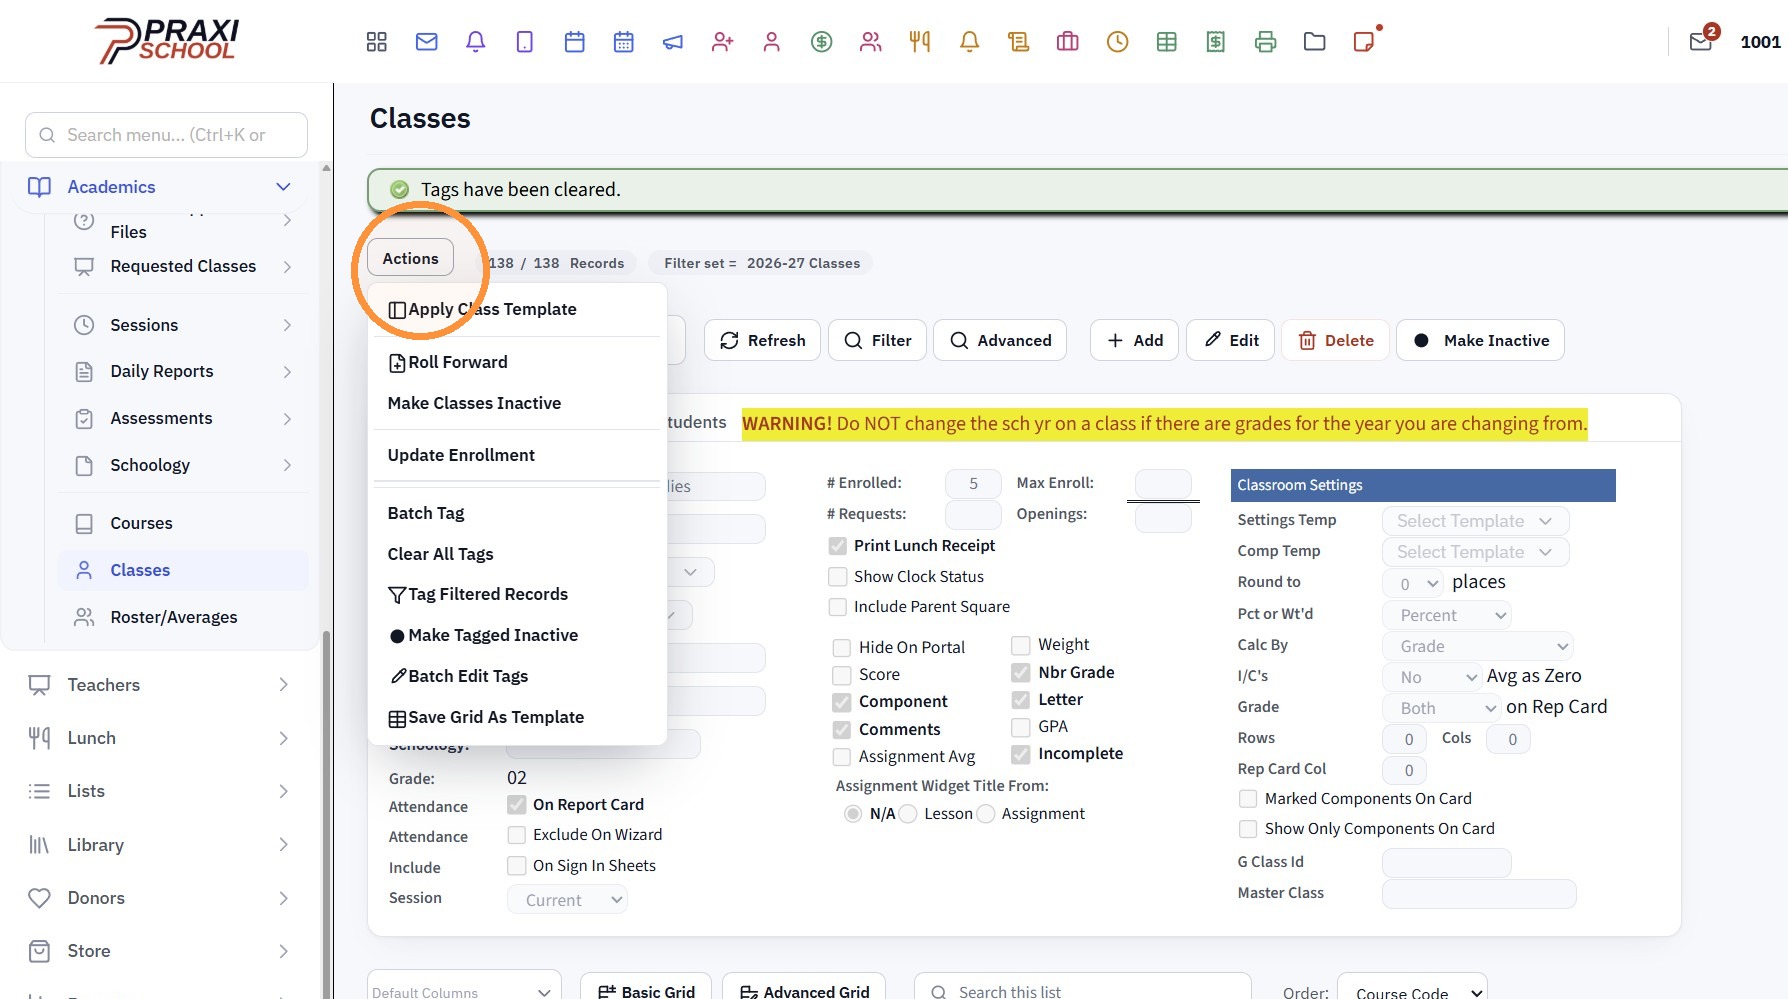Click the Praxi School logo
Viewport: 1788px width, 999px height.
[x=167, y=41]
